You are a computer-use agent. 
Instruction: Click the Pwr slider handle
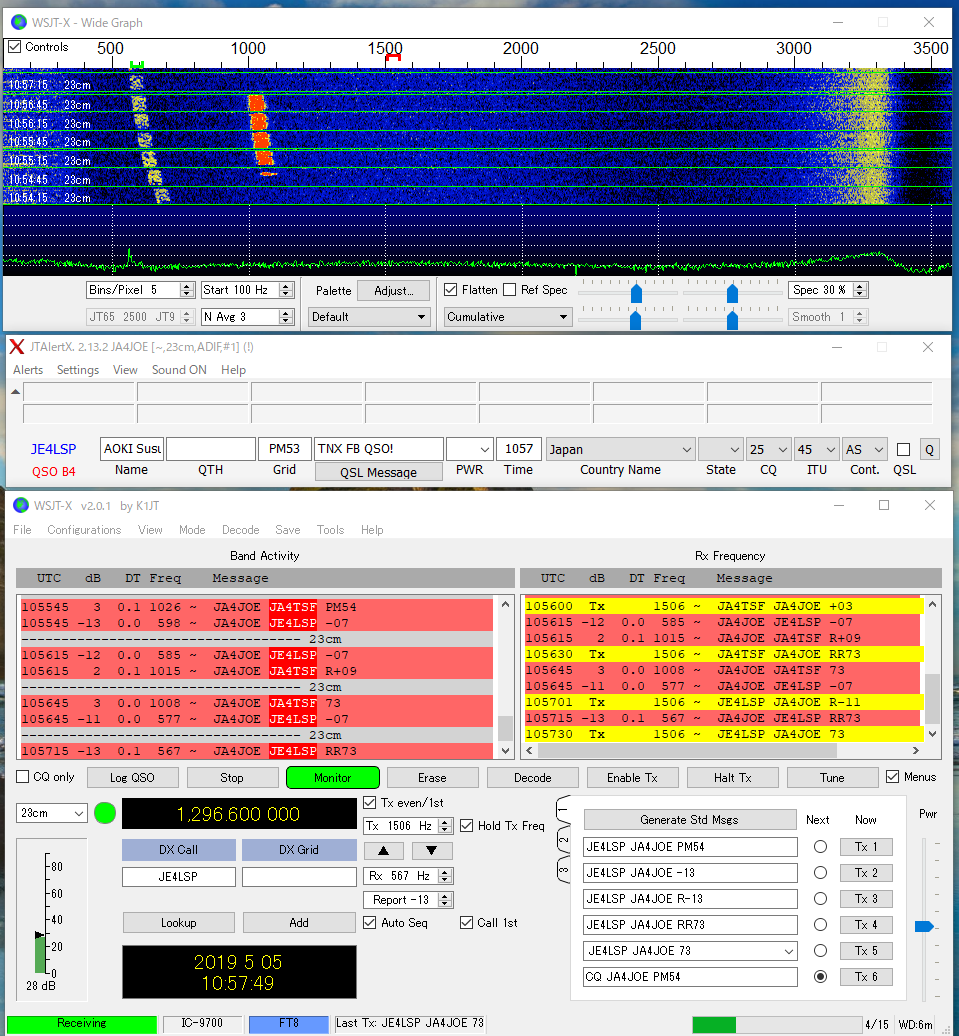pos(924,926)
